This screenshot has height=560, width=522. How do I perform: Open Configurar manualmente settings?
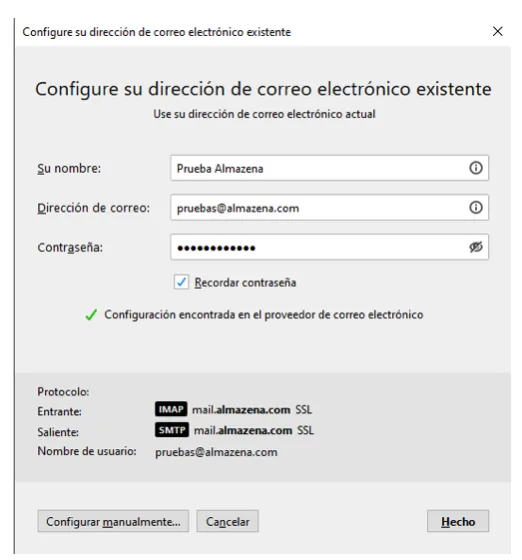(x=113, y=521)
